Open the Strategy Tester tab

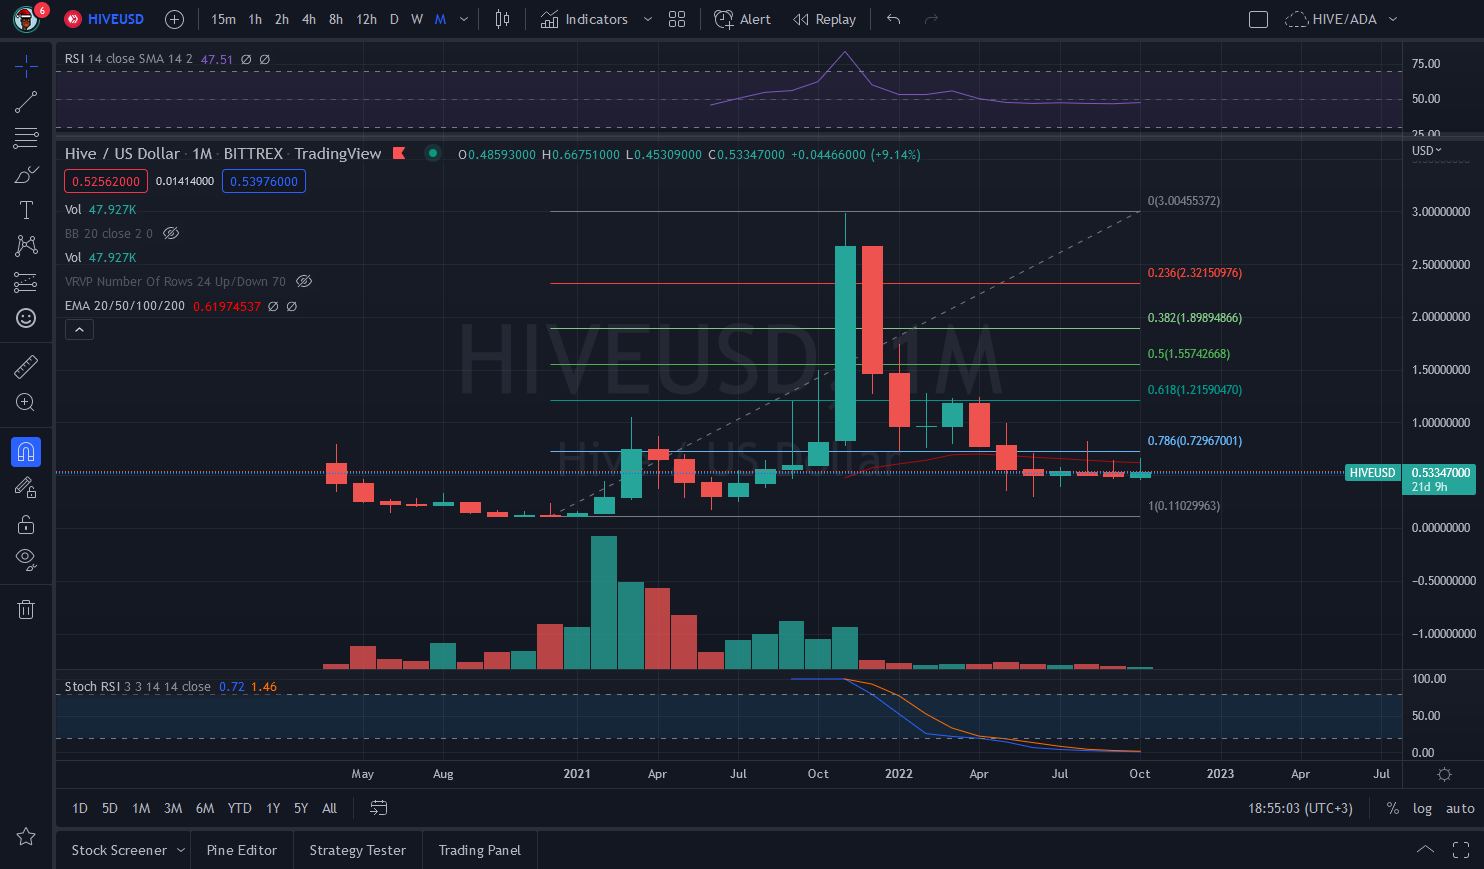pos(358,850)
